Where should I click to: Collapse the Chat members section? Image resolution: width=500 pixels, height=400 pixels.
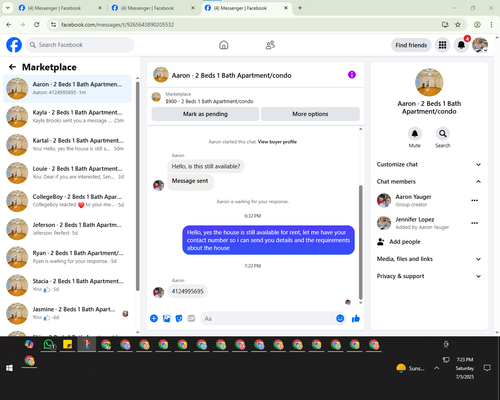coord(429,181)
